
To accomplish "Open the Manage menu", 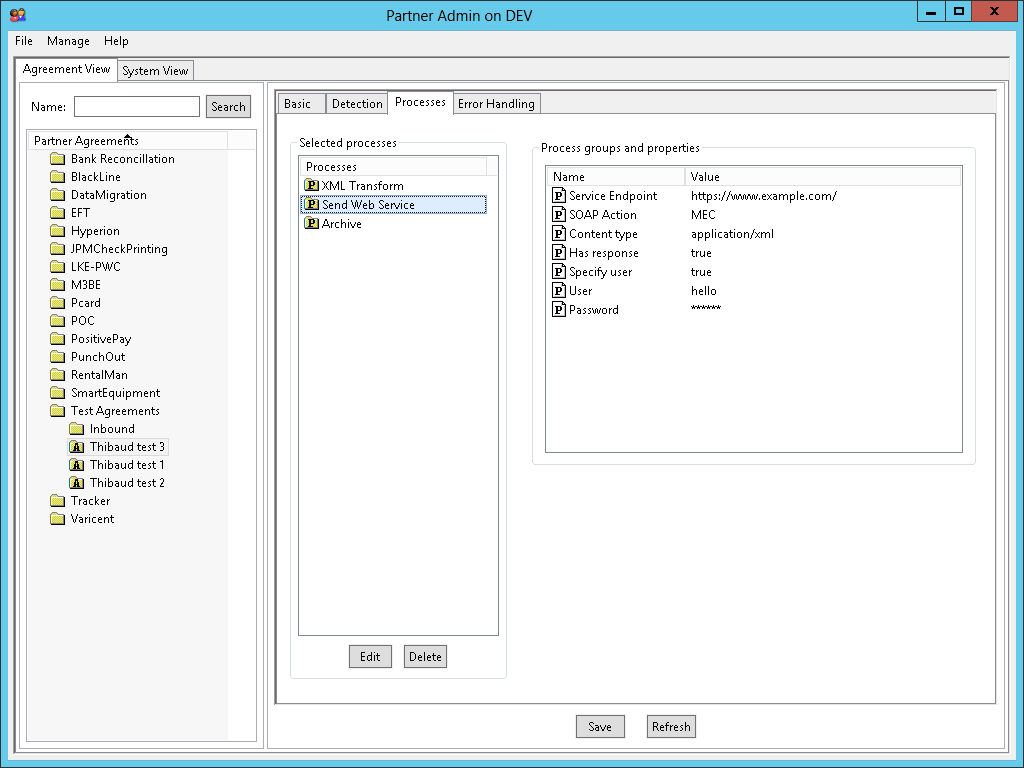I will [68, 41].
